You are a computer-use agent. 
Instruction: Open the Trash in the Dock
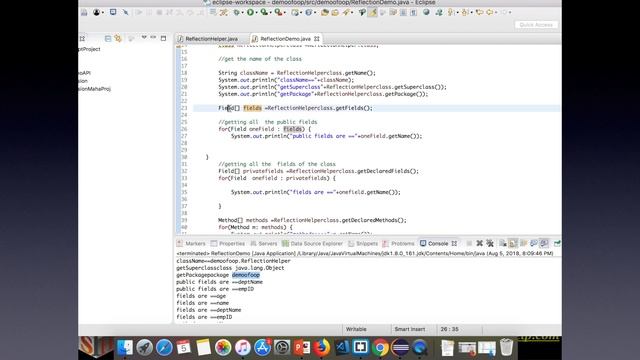(506, 348)
